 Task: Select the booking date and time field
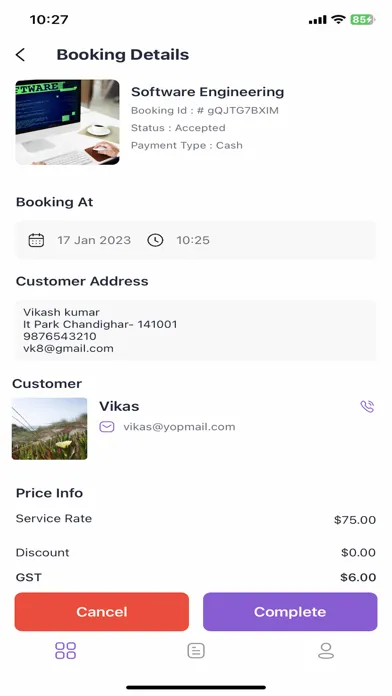195,240
